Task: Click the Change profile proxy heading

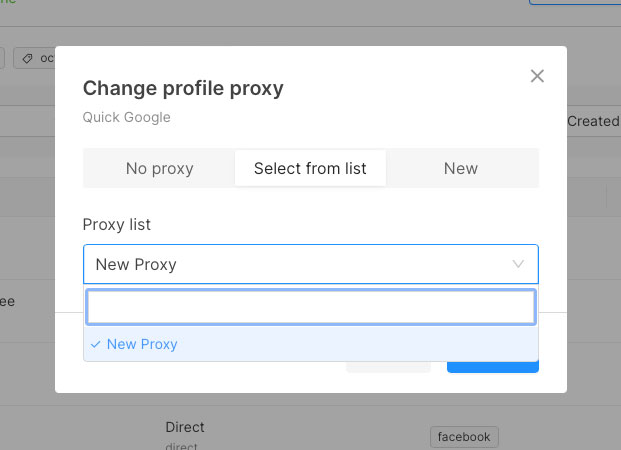Action: tap(183, 88)
